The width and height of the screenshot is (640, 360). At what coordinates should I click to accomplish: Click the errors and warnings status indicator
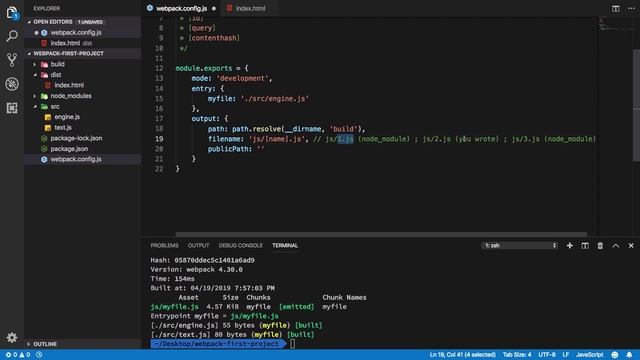pos(18,355)
